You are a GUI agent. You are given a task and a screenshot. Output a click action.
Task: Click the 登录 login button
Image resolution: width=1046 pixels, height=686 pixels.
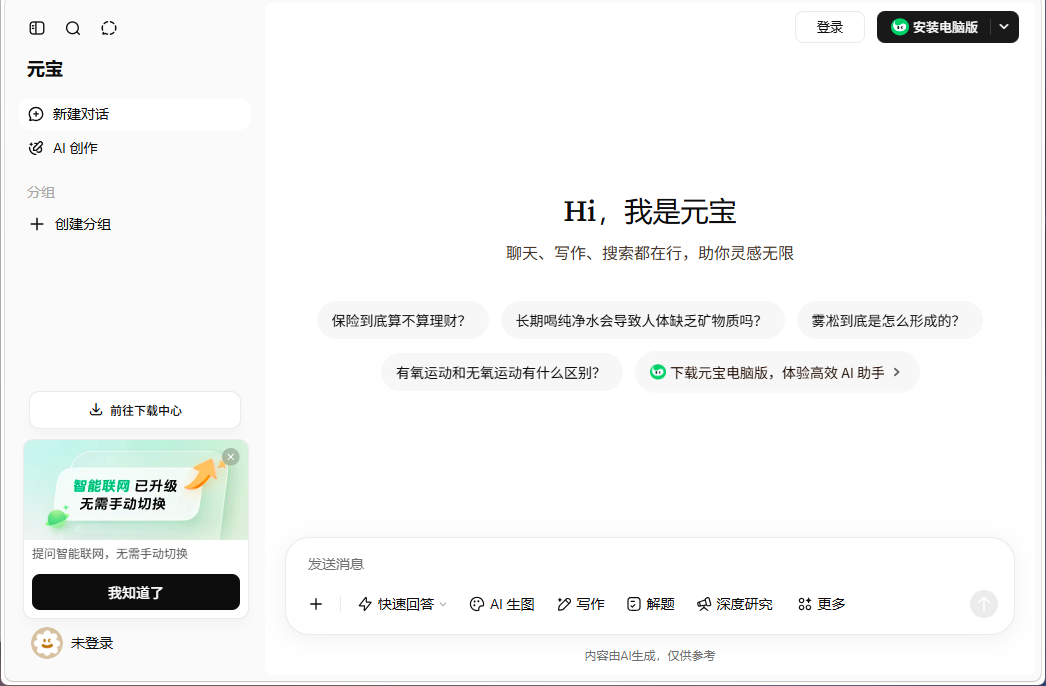click(x=830, y=27)
